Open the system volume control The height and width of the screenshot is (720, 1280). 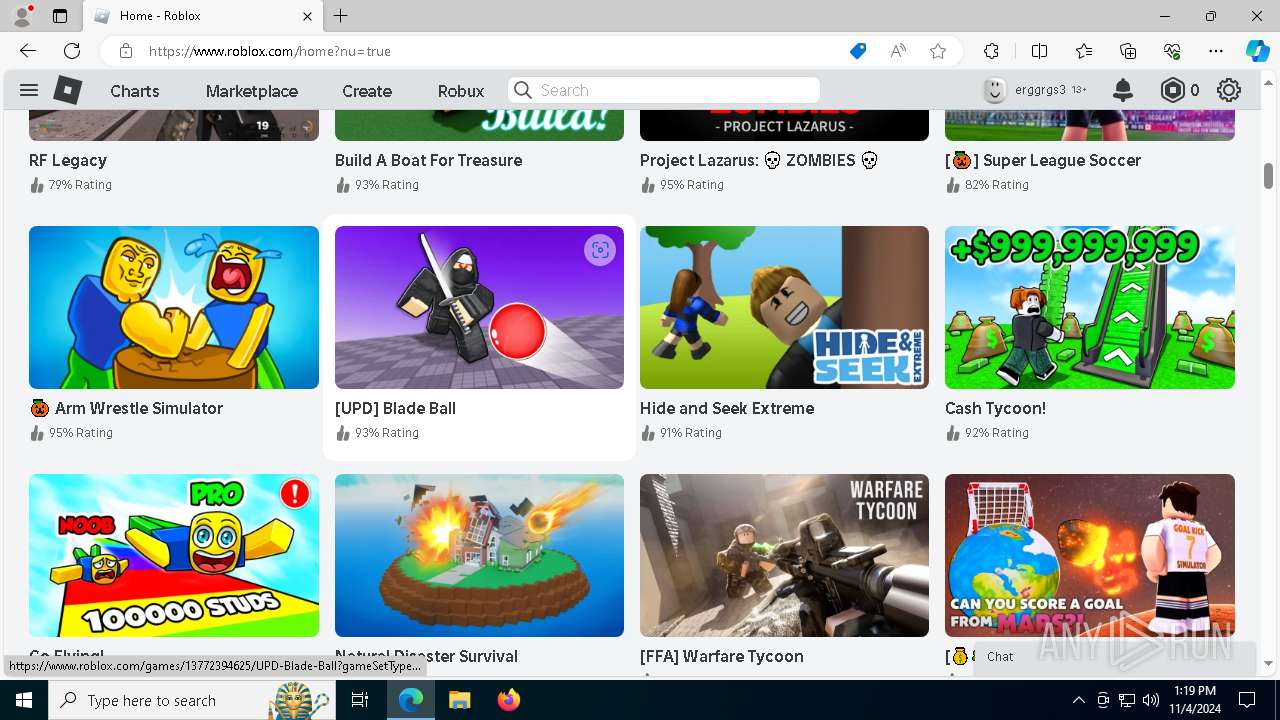[1150, 700]
